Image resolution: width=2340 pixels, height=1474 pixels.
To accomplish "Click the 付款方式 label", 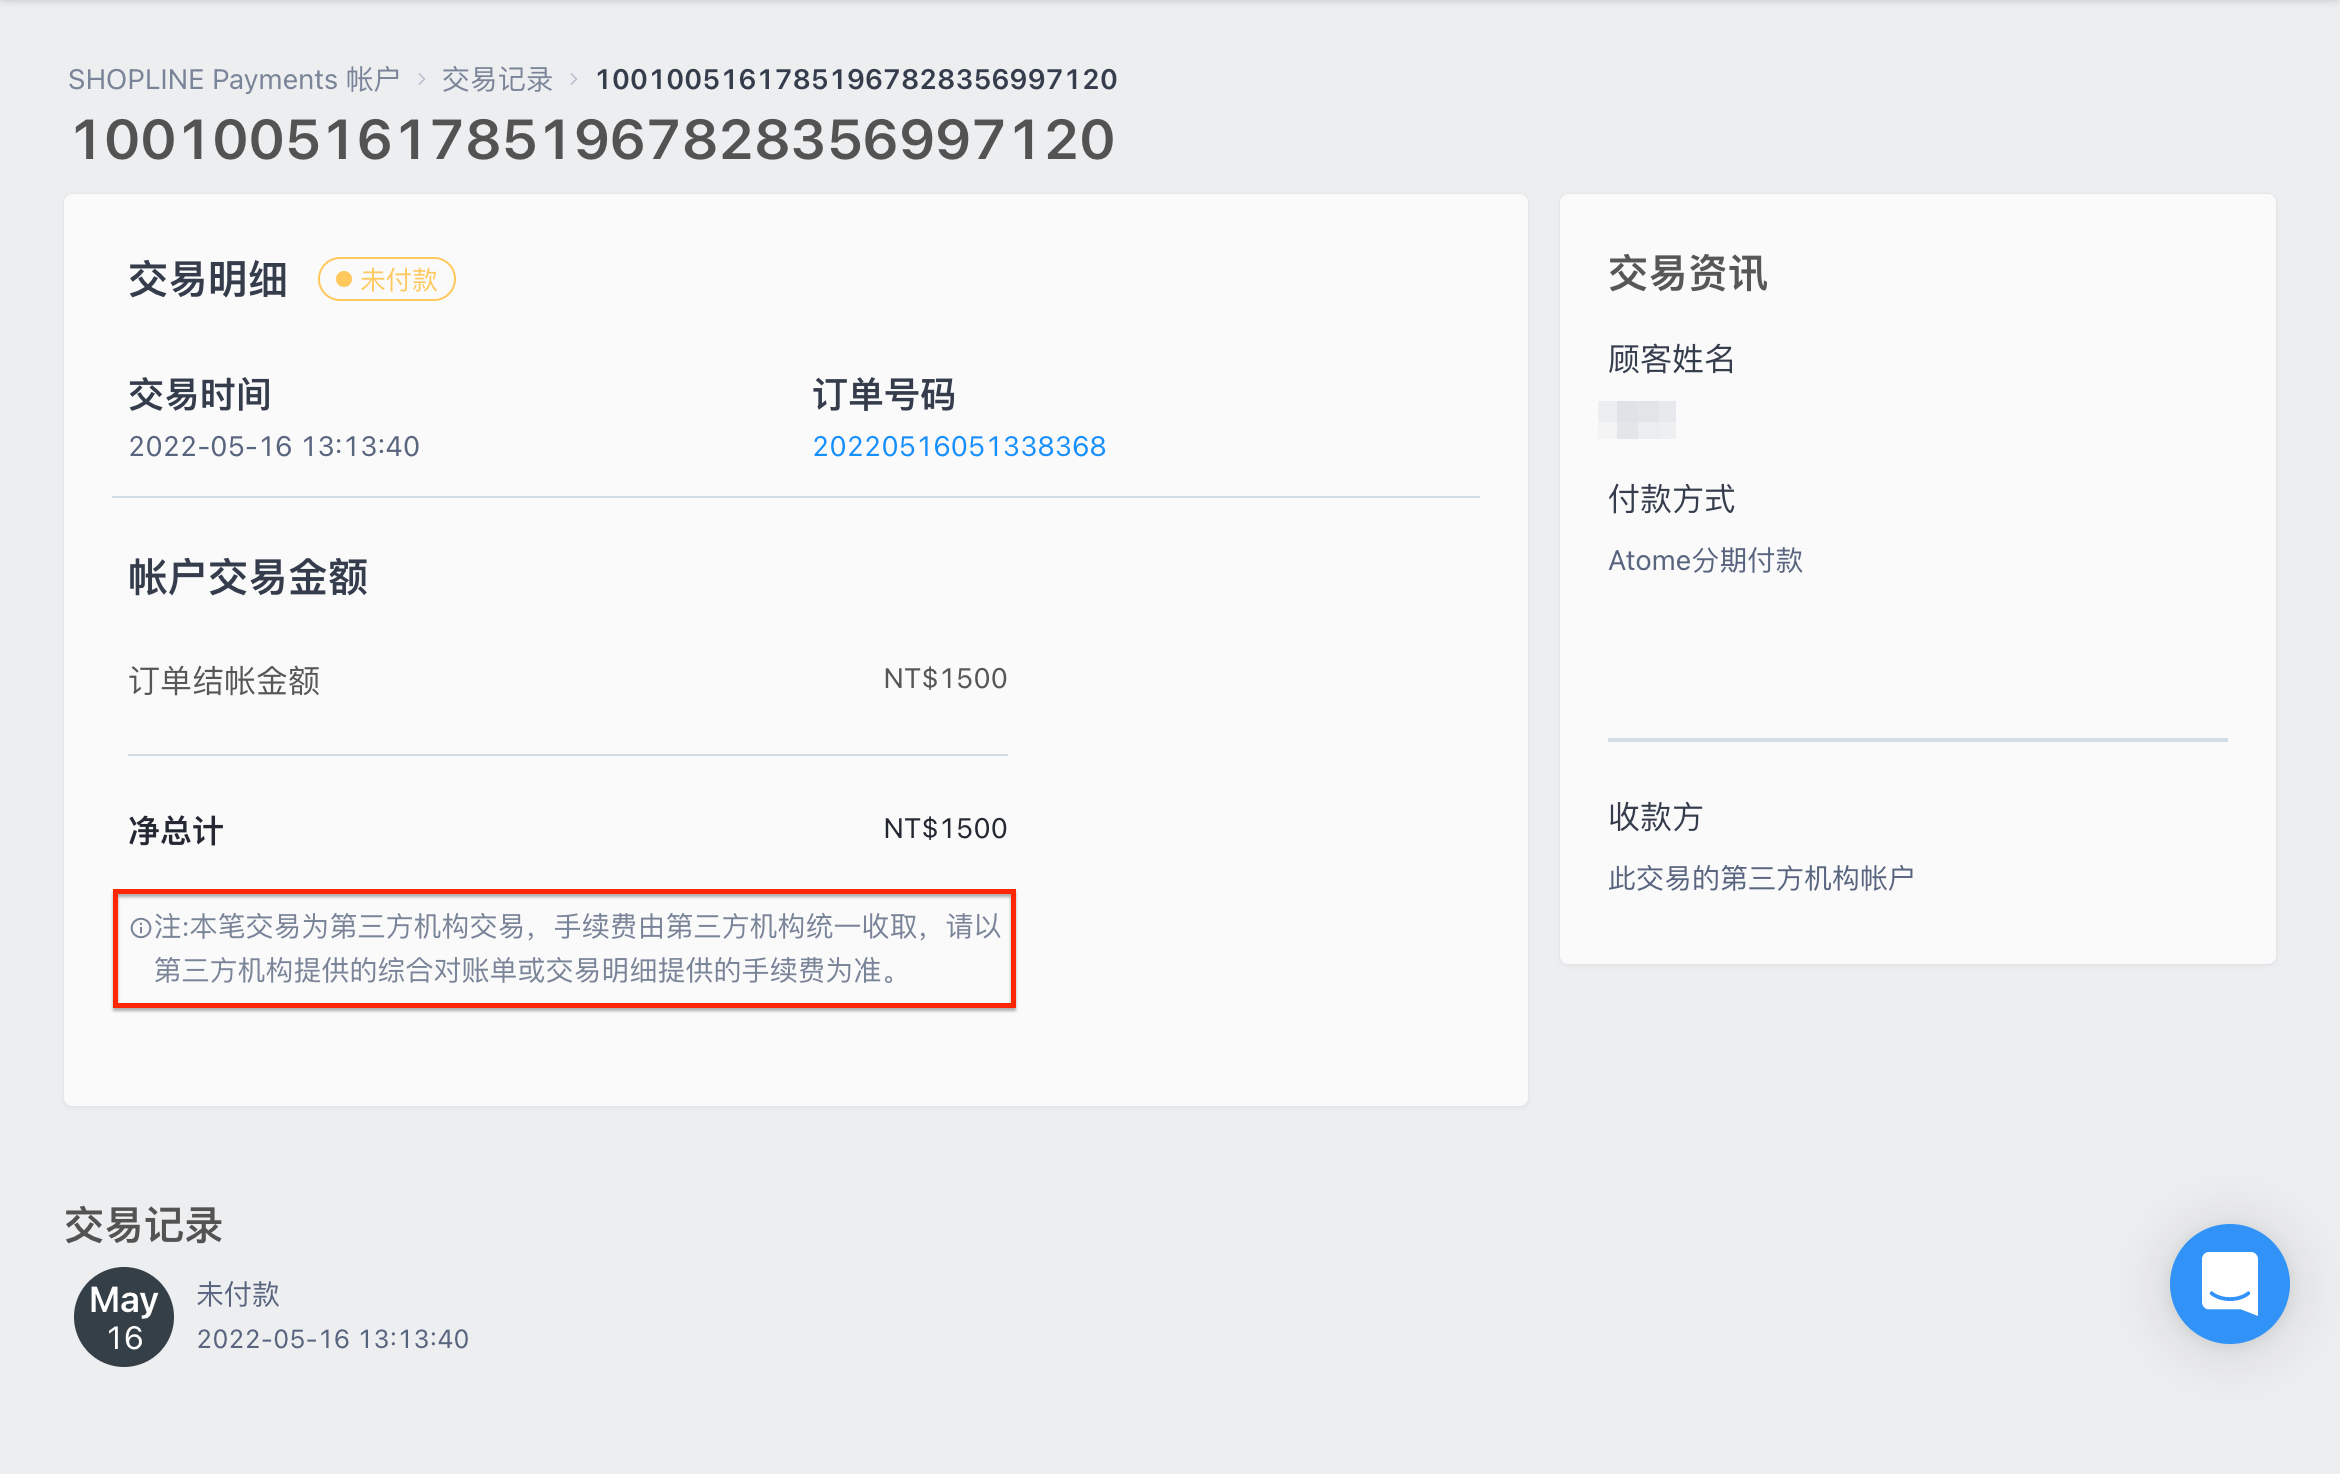I will tap(1671, 498).
